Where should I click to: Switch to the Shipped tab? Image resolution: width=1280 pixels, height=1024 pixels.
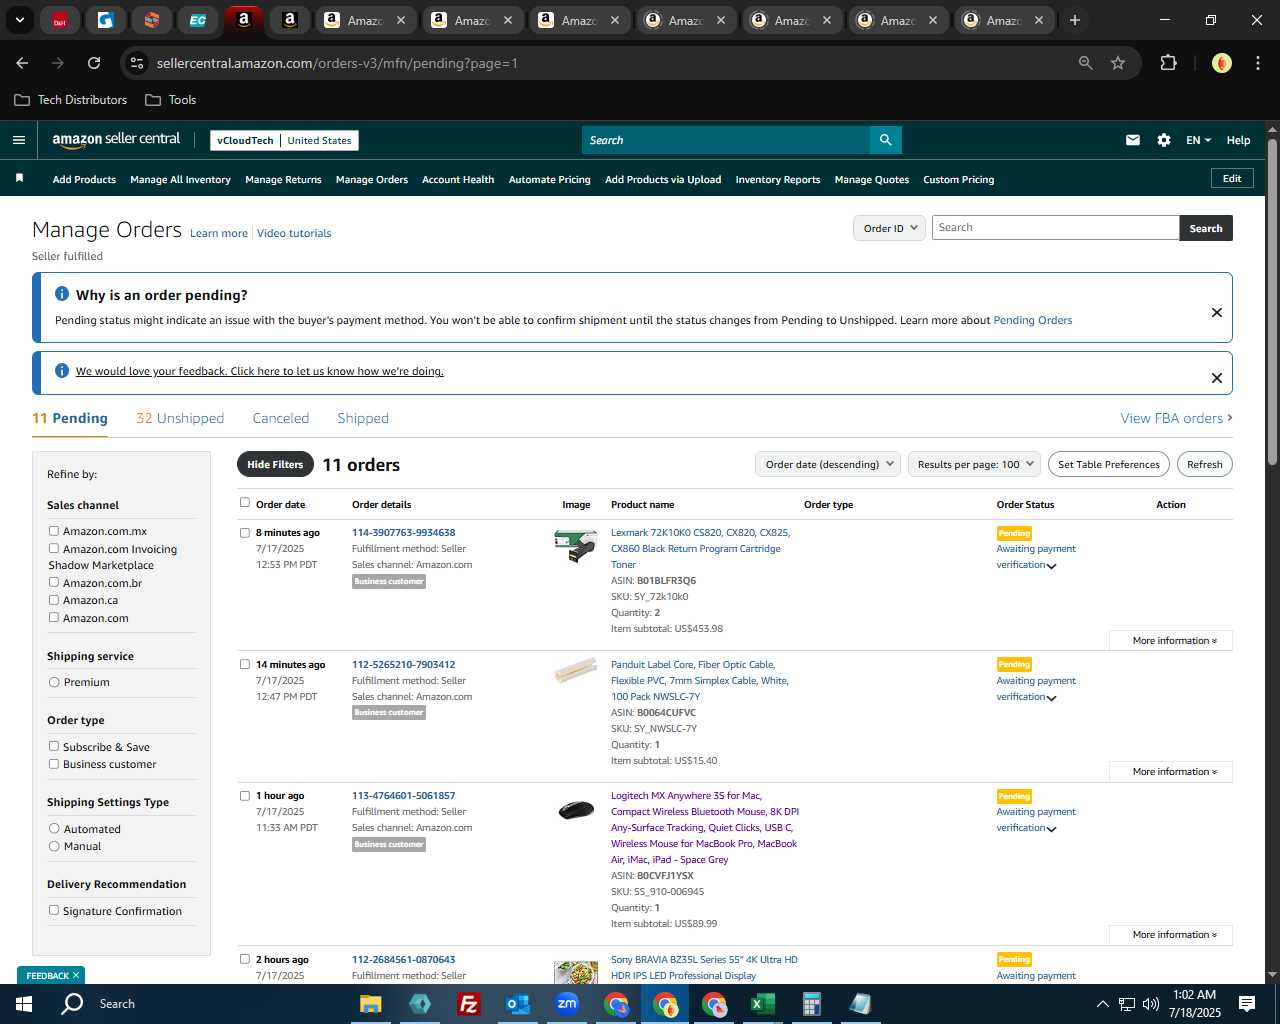[x=363, y=418]
